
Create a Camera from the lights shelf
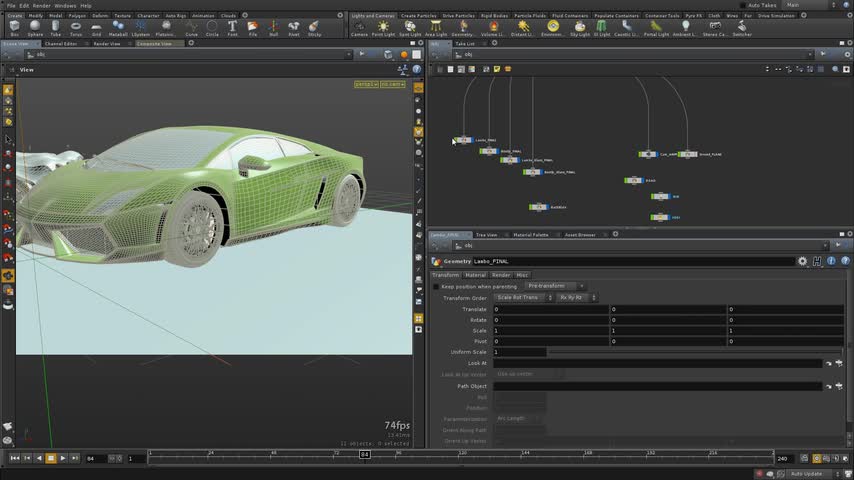[x=360, y=28]
